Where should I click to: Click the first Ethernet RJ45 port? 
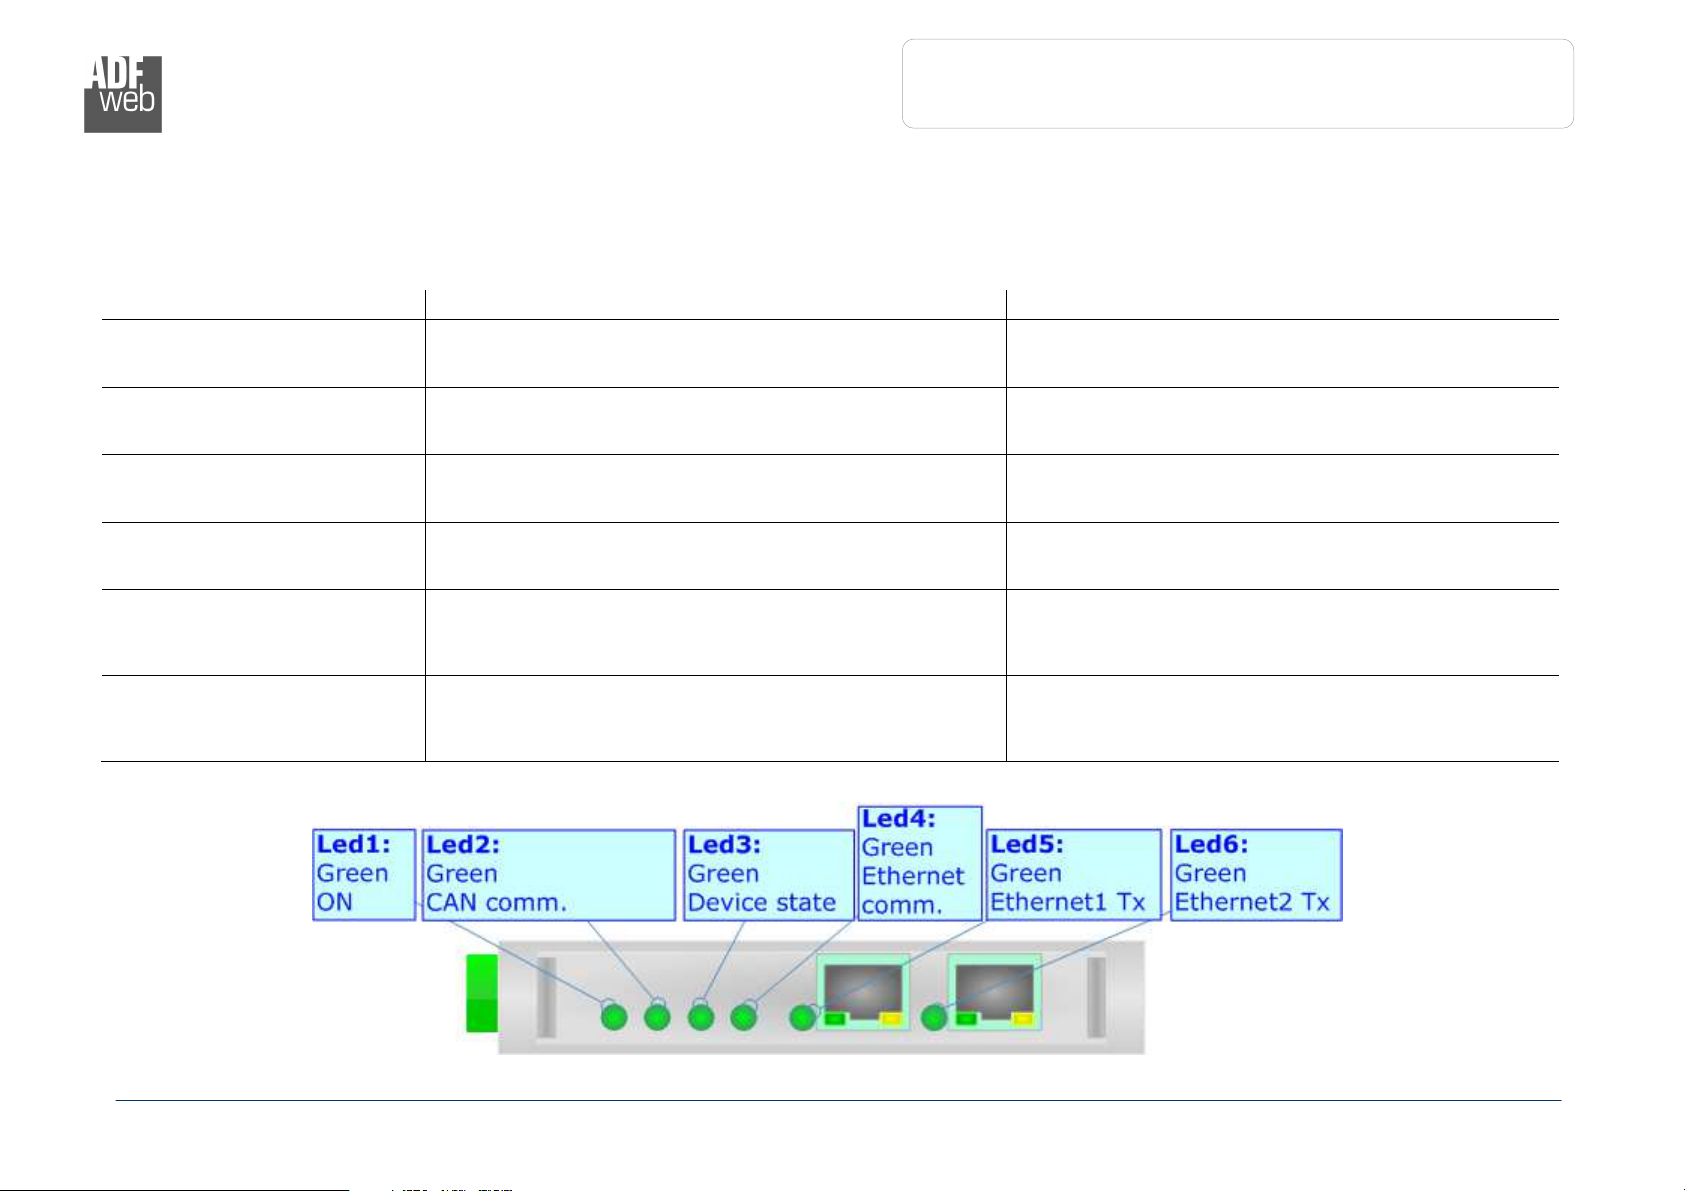[x=863, y=992]
